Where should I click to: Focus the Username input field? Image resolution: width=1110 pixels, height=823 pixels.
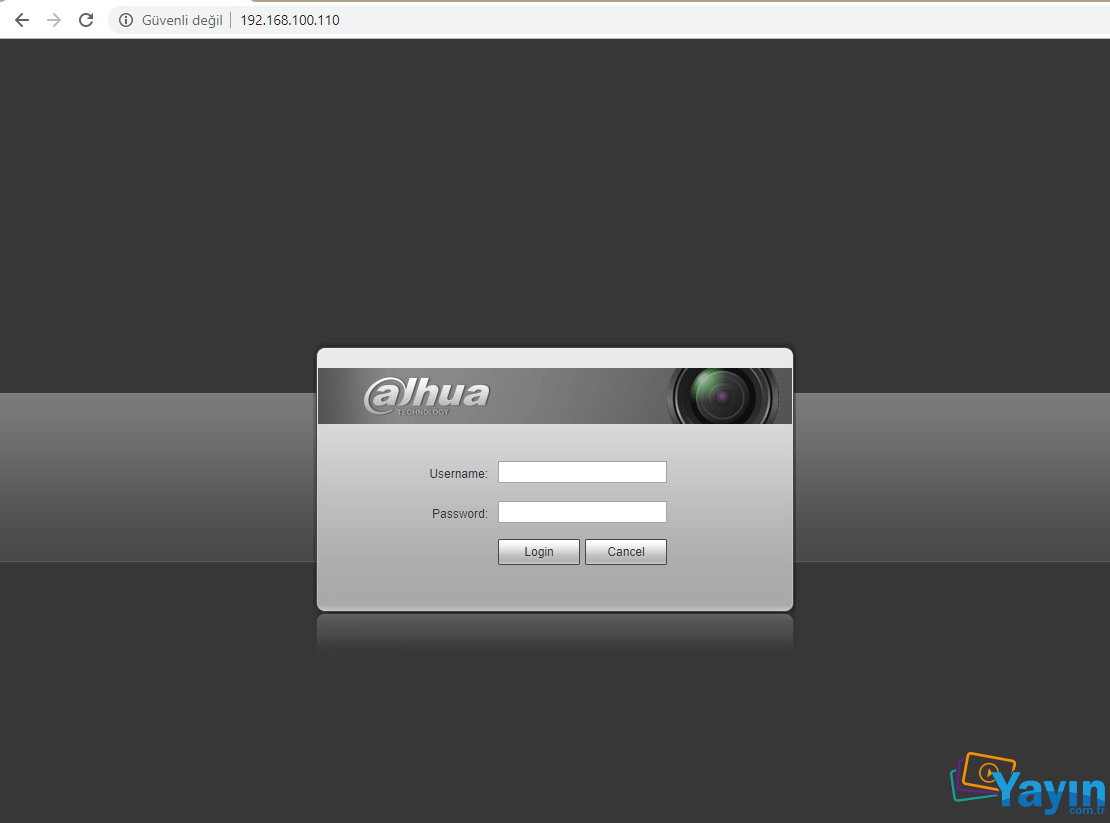tap(582, 472)
